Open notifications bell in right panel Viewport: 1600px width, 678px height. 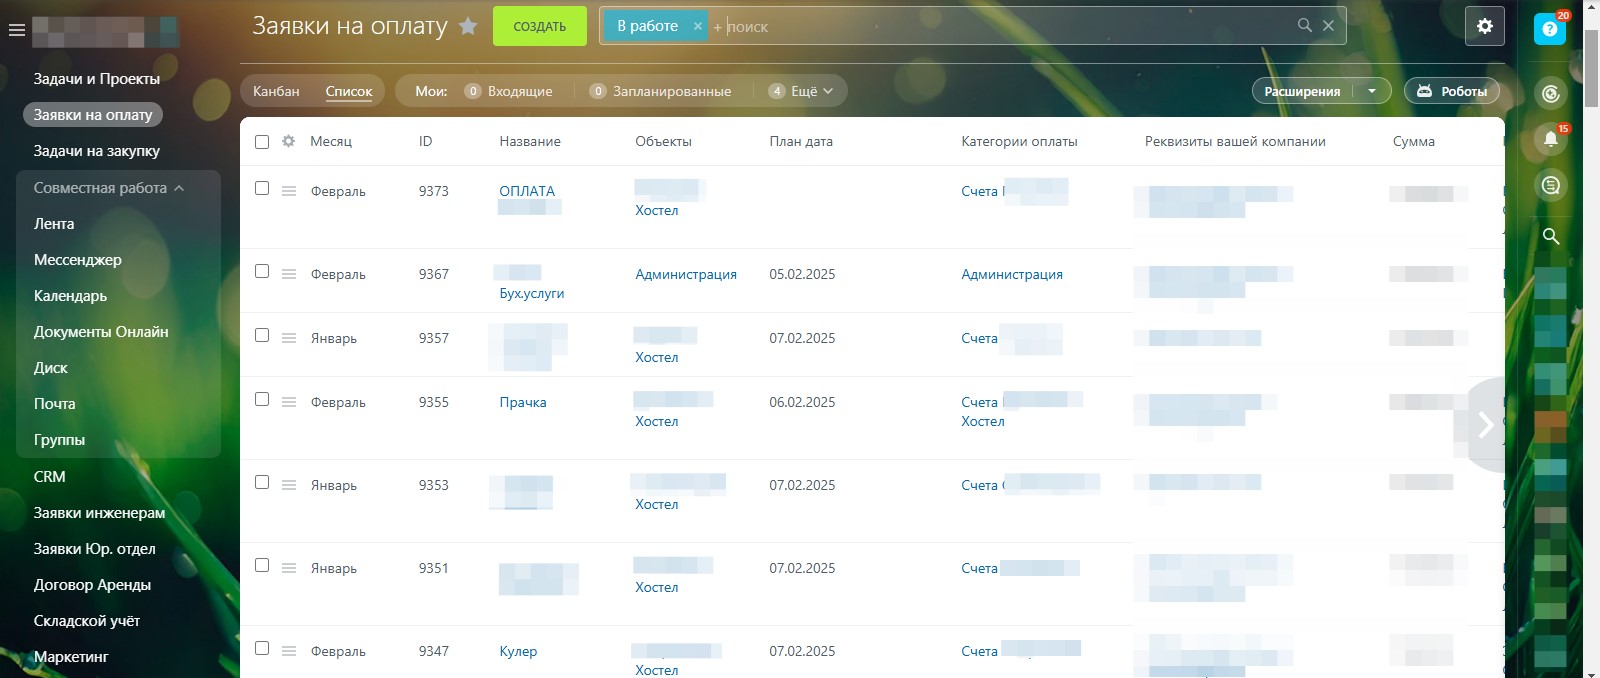pyautogui.click(x=1550, y=139)
